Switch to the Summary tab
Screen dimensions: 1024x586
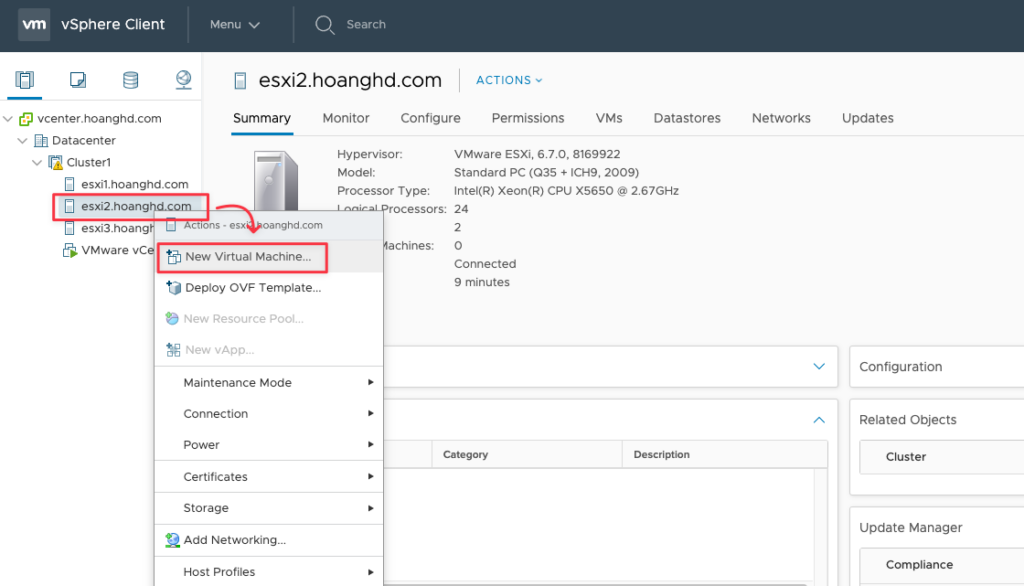pos(262,118)
